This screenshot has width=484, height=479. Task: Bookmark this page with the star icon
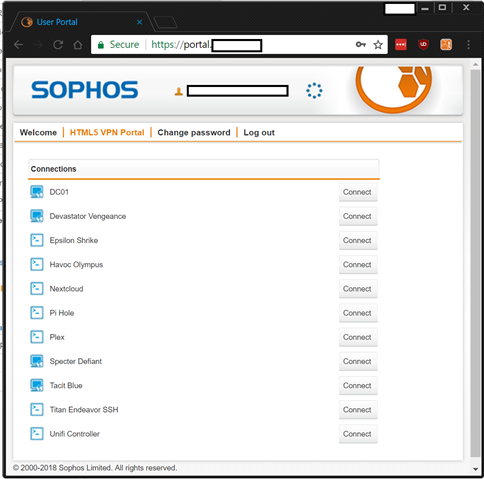coord(378,45)
